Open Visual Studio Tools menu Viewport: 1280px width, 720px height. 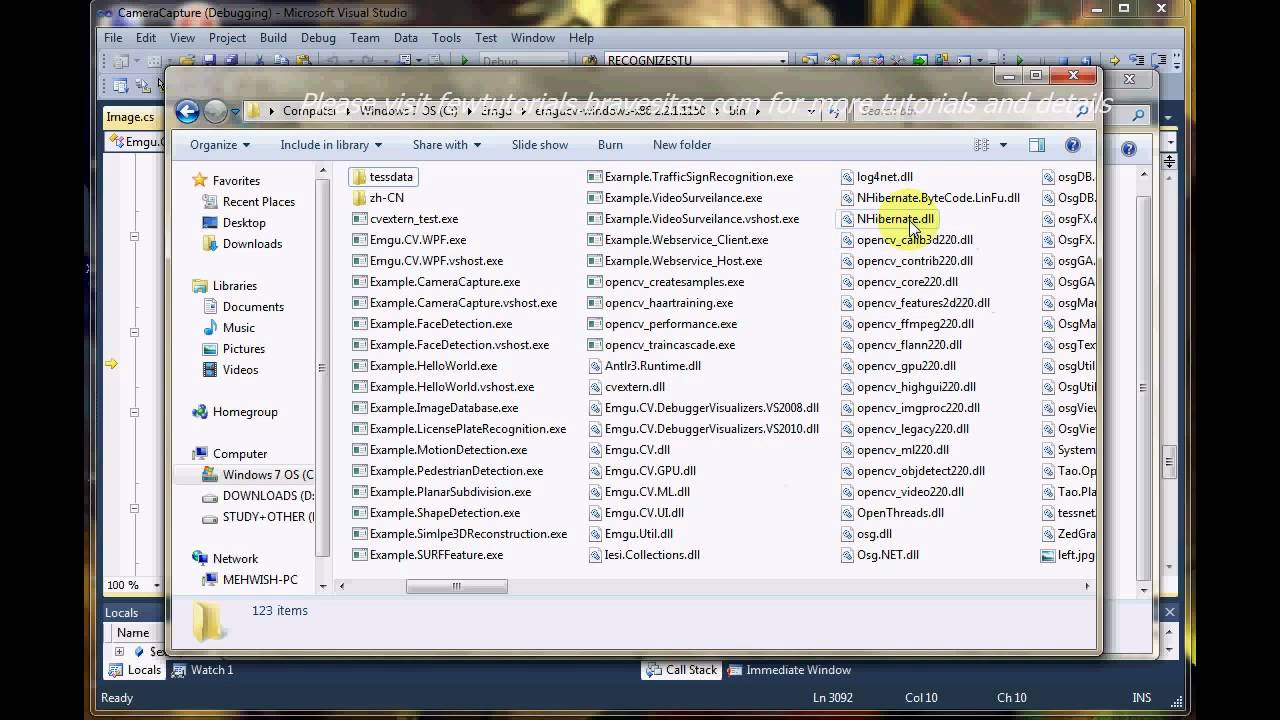tap(446, 38)
